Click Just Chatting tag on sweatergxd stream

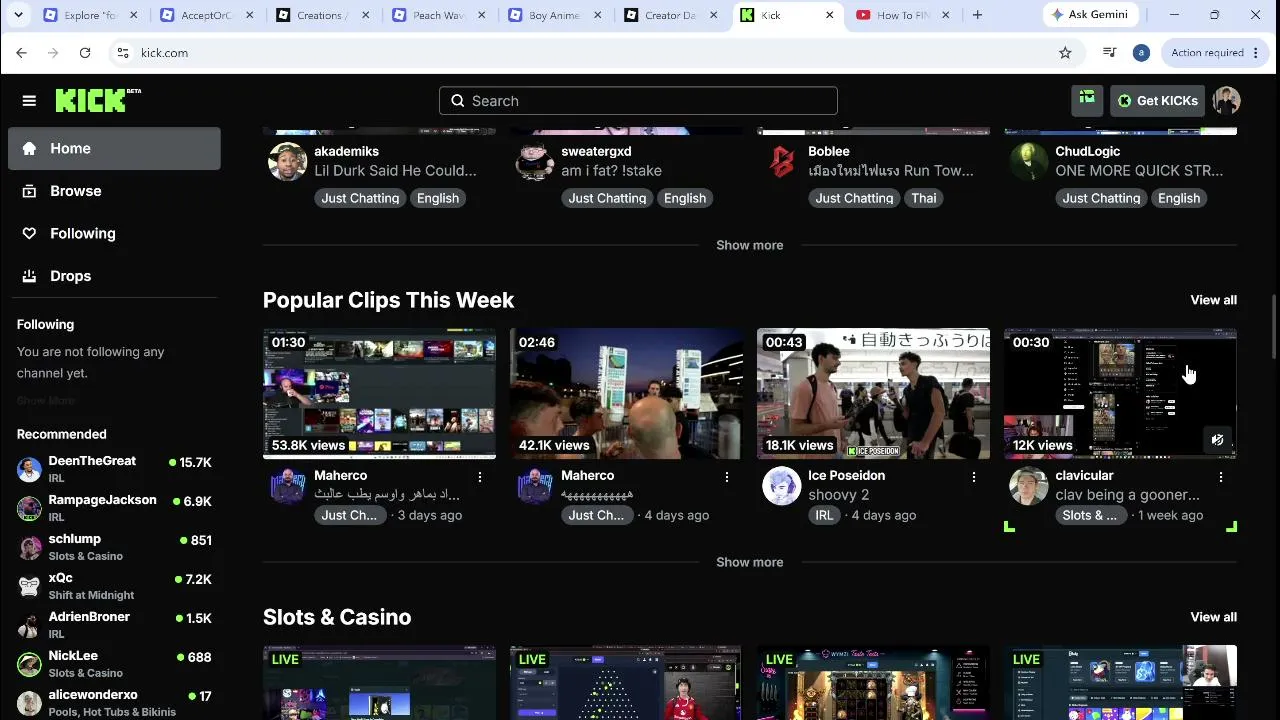(607, 198)
